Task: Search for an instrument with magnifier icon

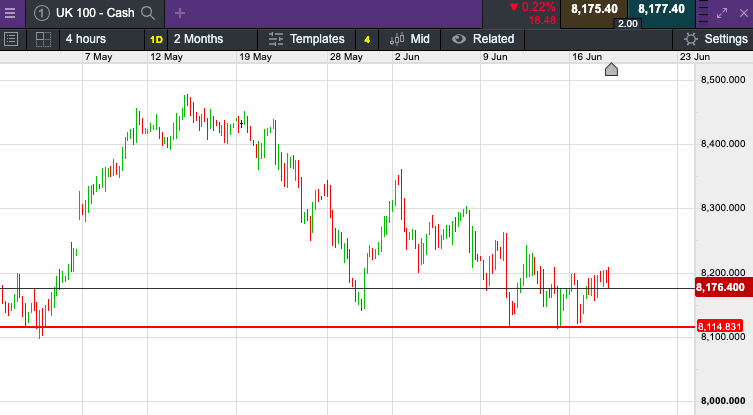Action: point(148,13)
